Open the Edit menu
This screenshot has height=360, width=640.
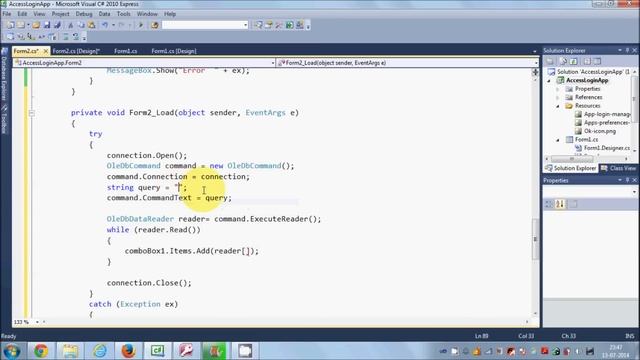pyautogui.click(x=22, y=14)
